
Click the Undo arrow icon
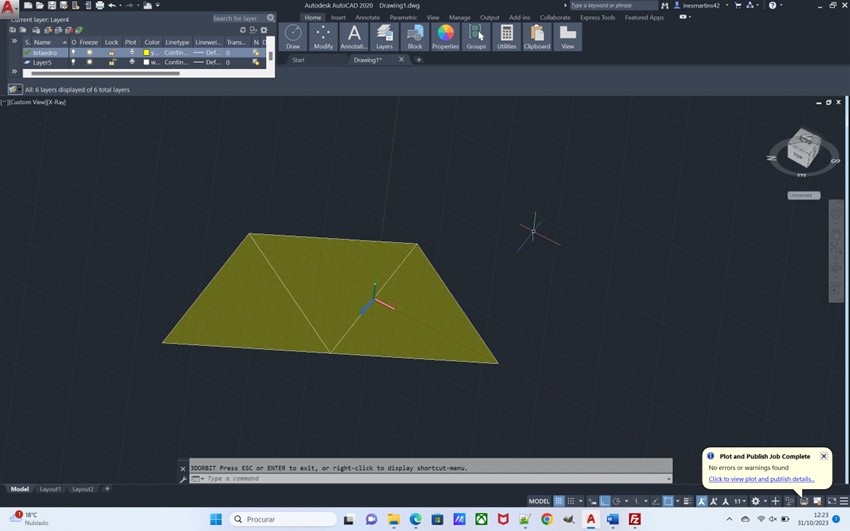pos(112,5)
